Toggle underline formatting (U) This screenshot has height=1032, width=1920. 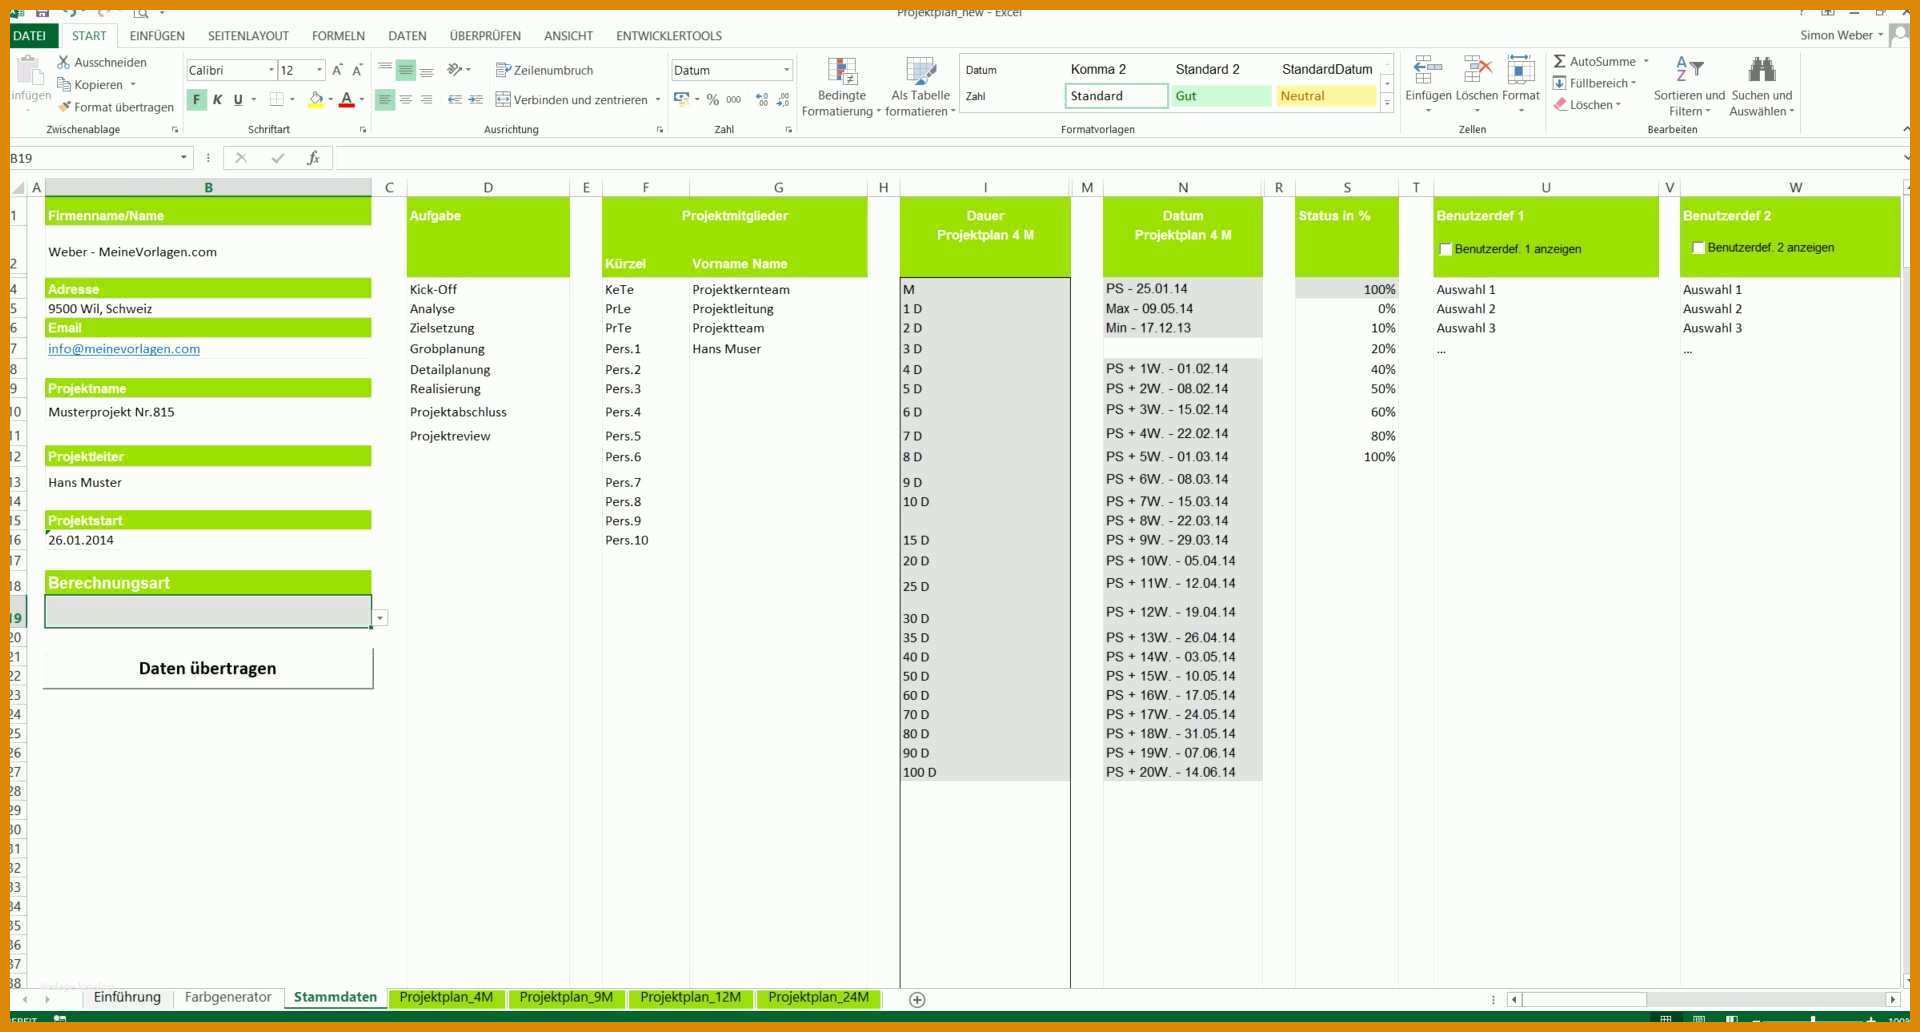coord(238,100)
